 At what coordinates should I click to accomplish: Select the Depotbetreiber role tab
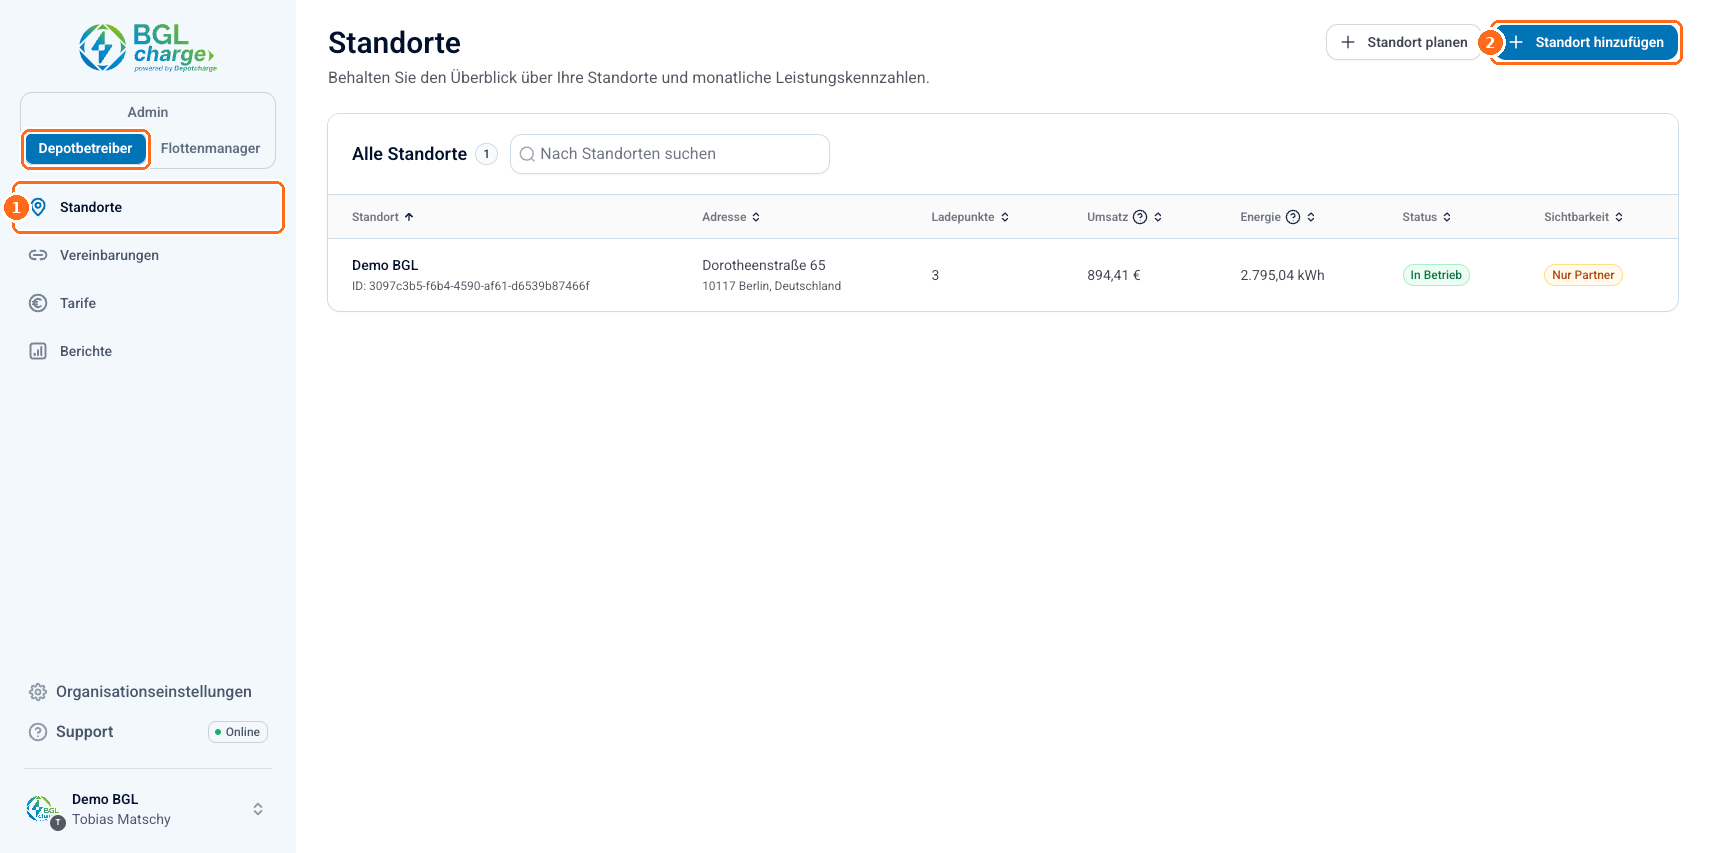[x=85, y=148]
